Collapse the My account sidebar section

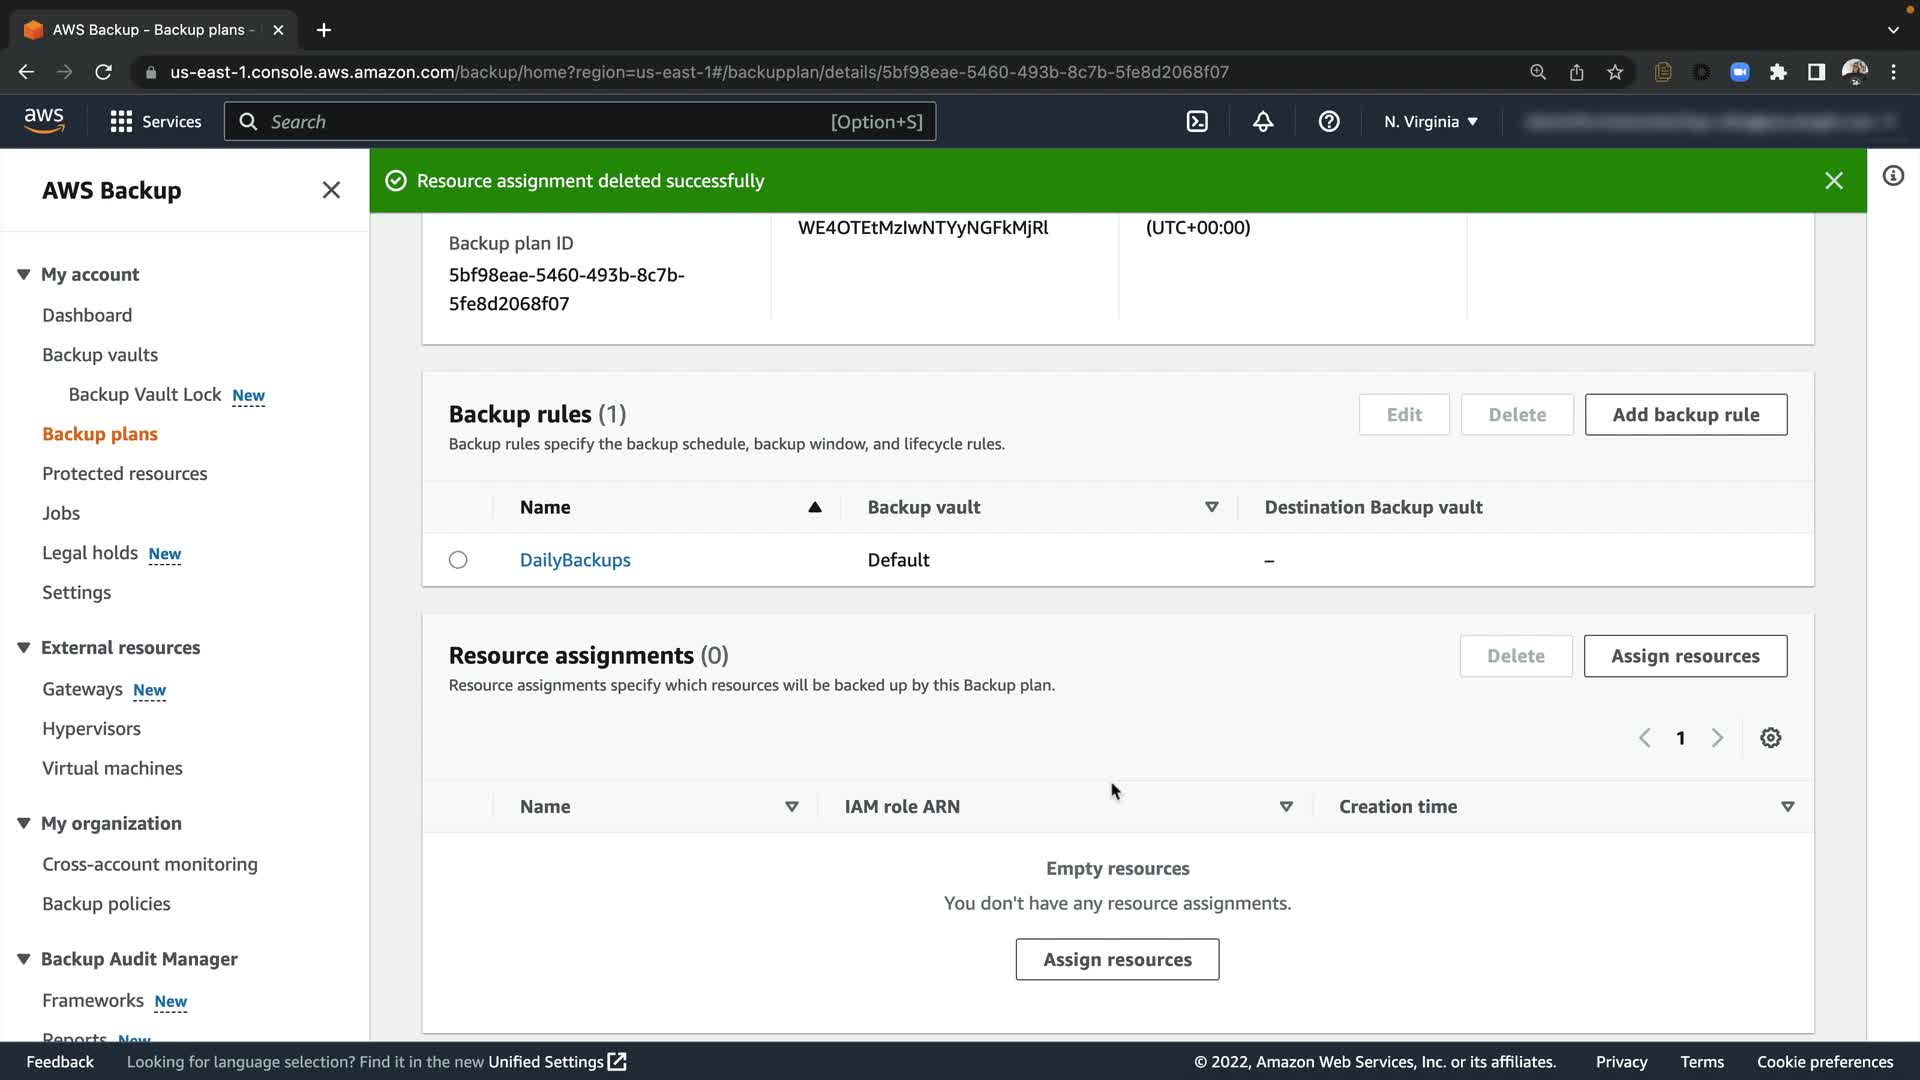click(x=24, y=274)
